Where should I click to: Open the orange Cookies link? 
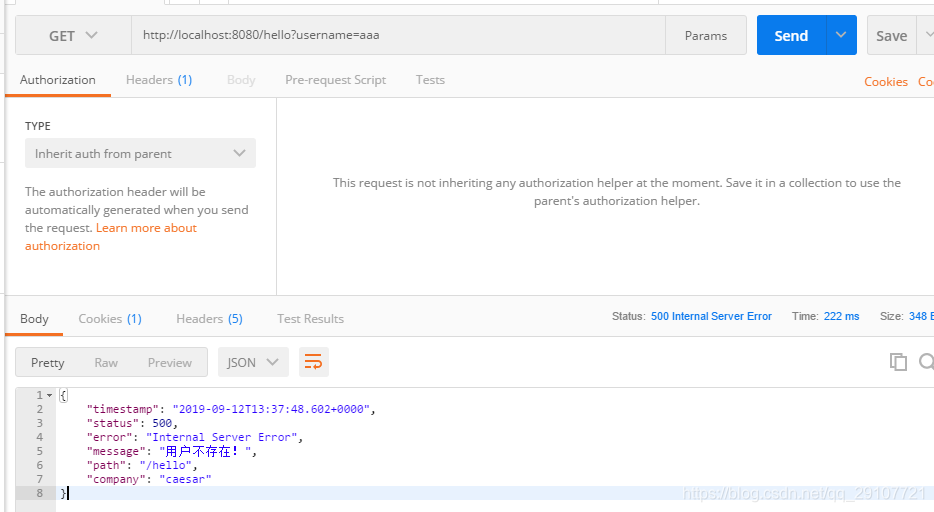tap(886, 82)
